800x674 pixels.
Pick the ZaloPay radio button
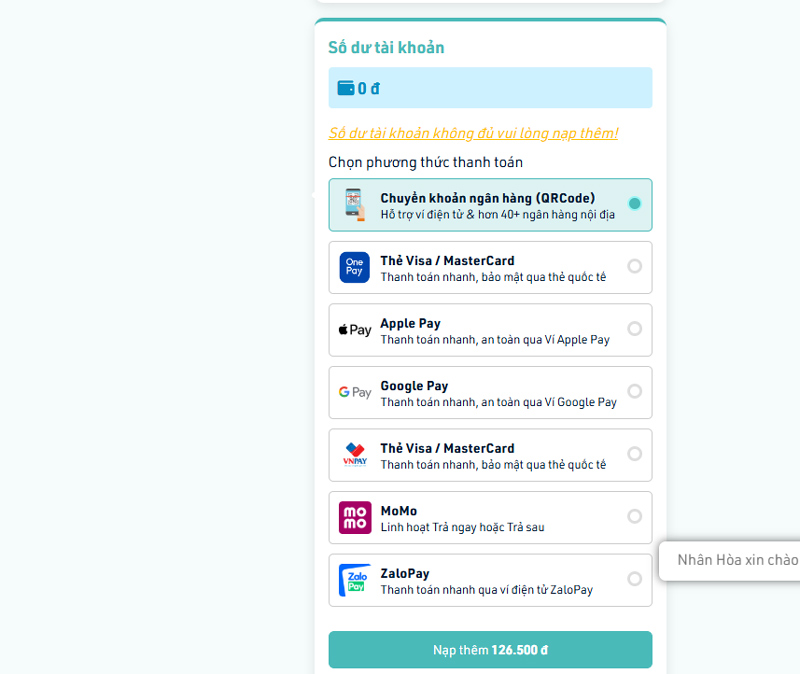pos(634,579)
